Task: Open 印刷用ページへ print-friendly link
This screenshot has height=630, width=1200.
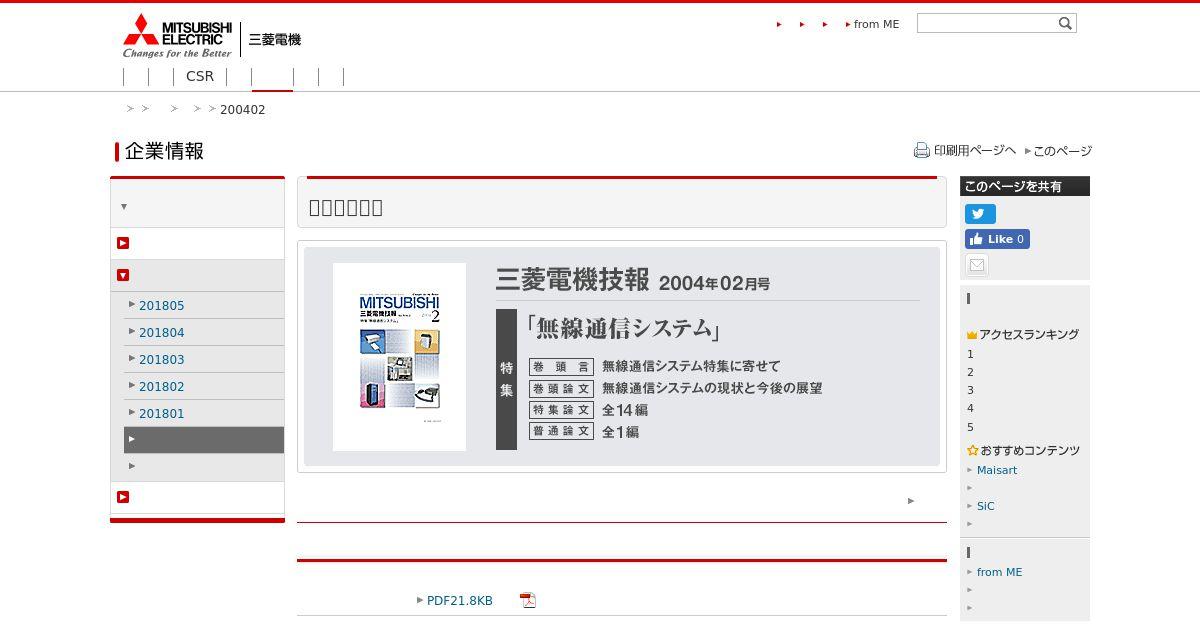Action: 974,150
